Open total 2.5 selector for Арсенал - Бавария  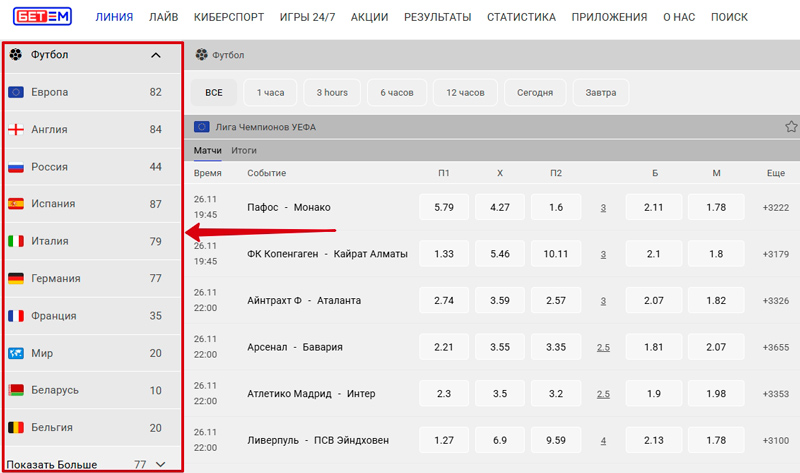[x=603, y=347]
